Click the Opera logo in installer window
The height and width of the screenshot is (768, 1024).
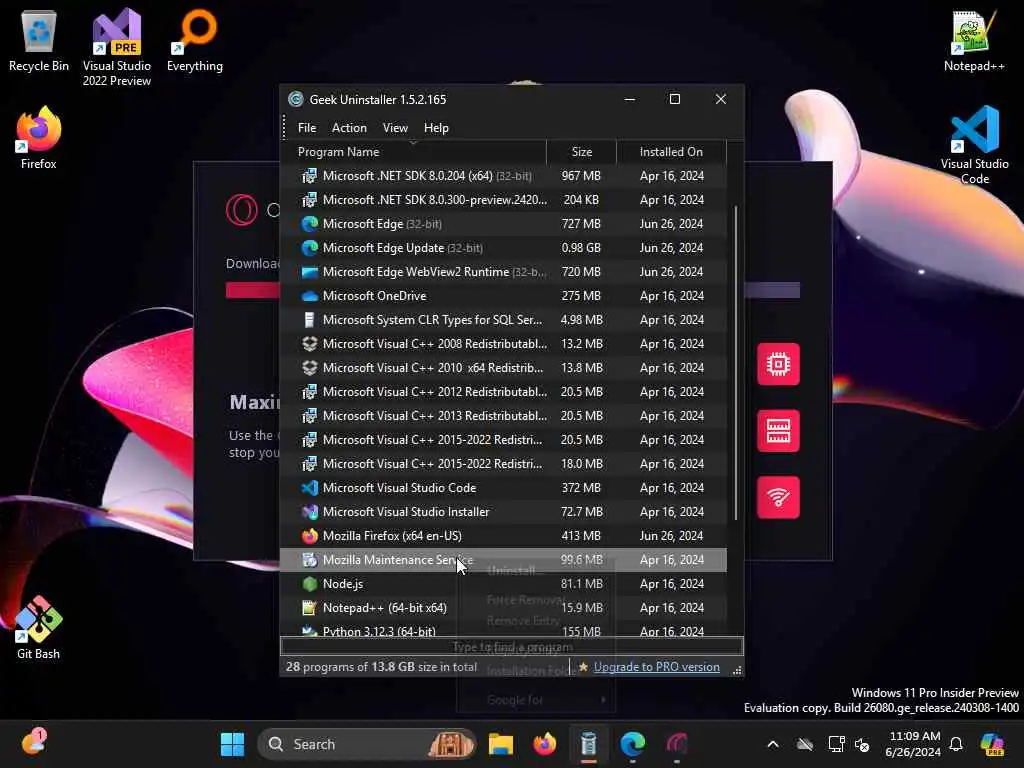tap(242, 210)
